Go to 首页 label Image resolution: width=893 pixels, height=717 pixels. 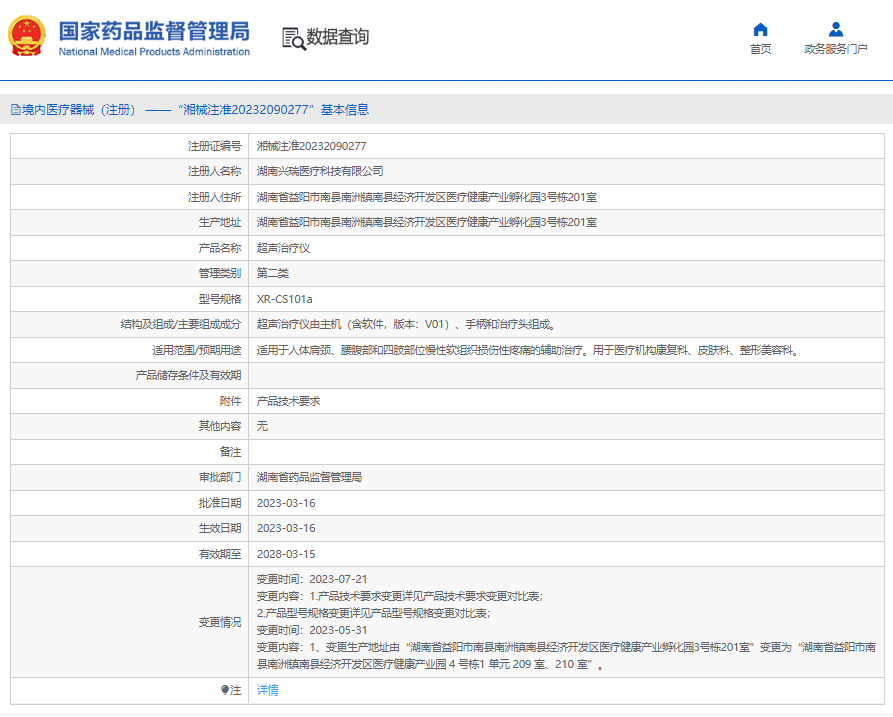point(760,49)
